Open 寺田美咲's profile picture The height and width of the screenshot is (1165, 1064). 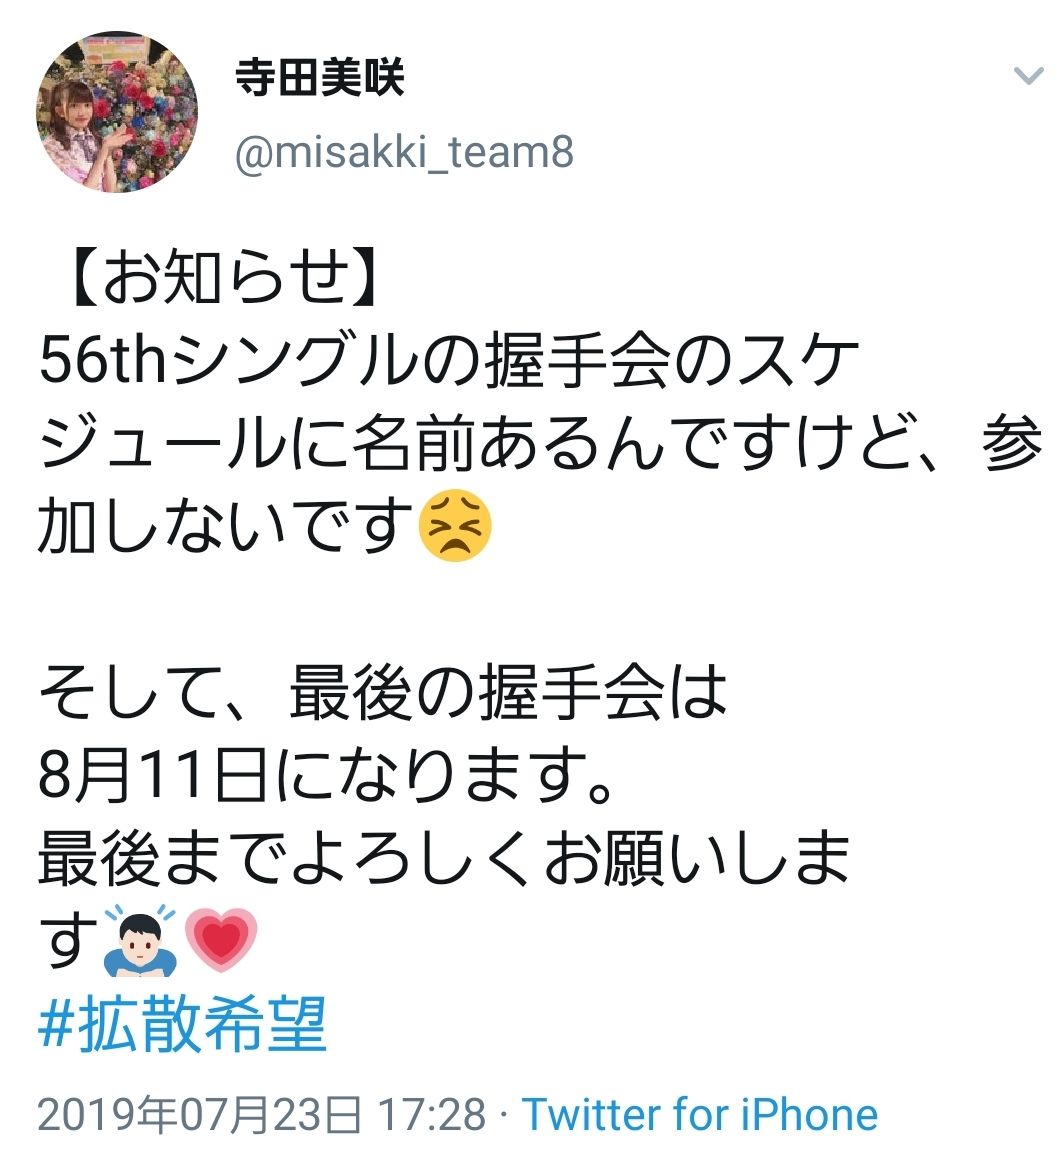(117, 111)
